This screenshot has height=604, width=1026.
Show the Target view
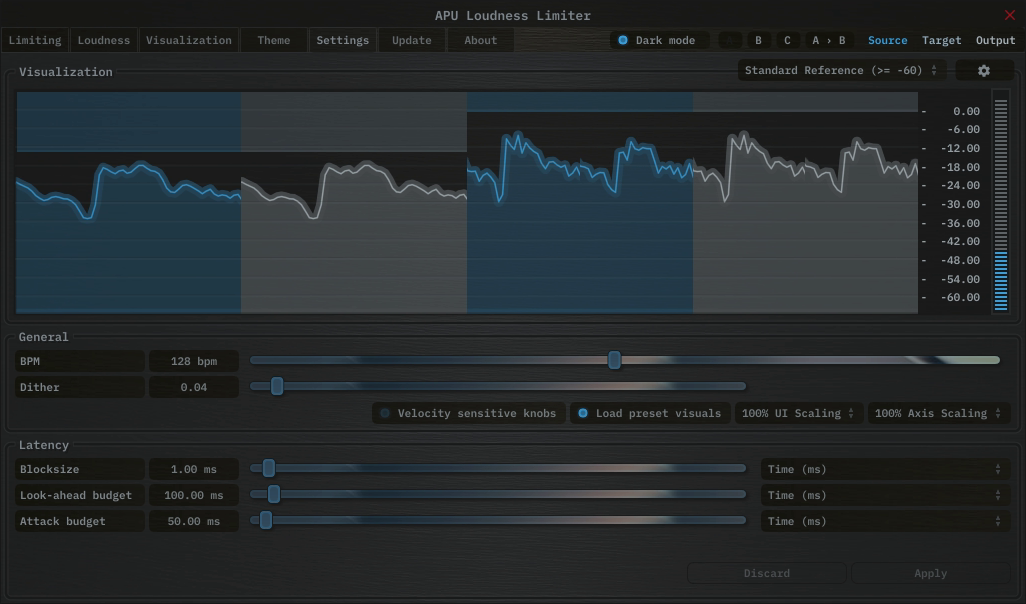941,41
